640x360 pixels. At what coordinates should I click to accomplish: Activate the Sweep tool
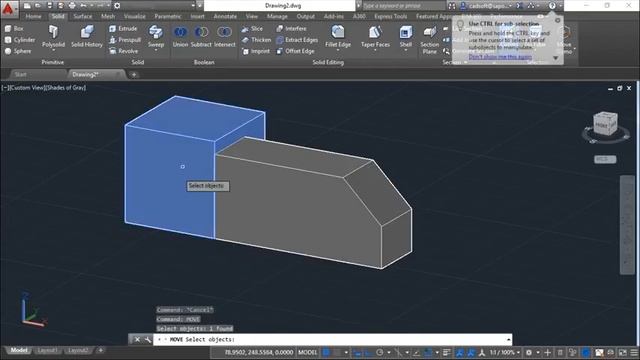156,36
